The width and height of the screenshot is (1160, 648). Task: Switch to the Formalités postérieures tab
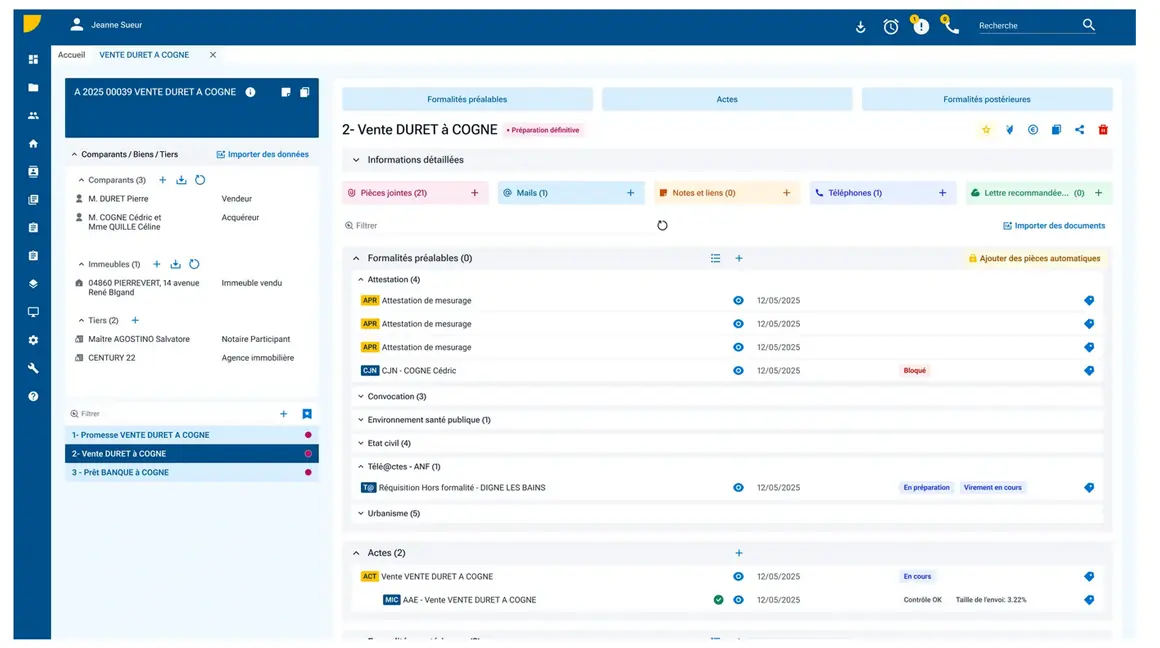(986, 99)
